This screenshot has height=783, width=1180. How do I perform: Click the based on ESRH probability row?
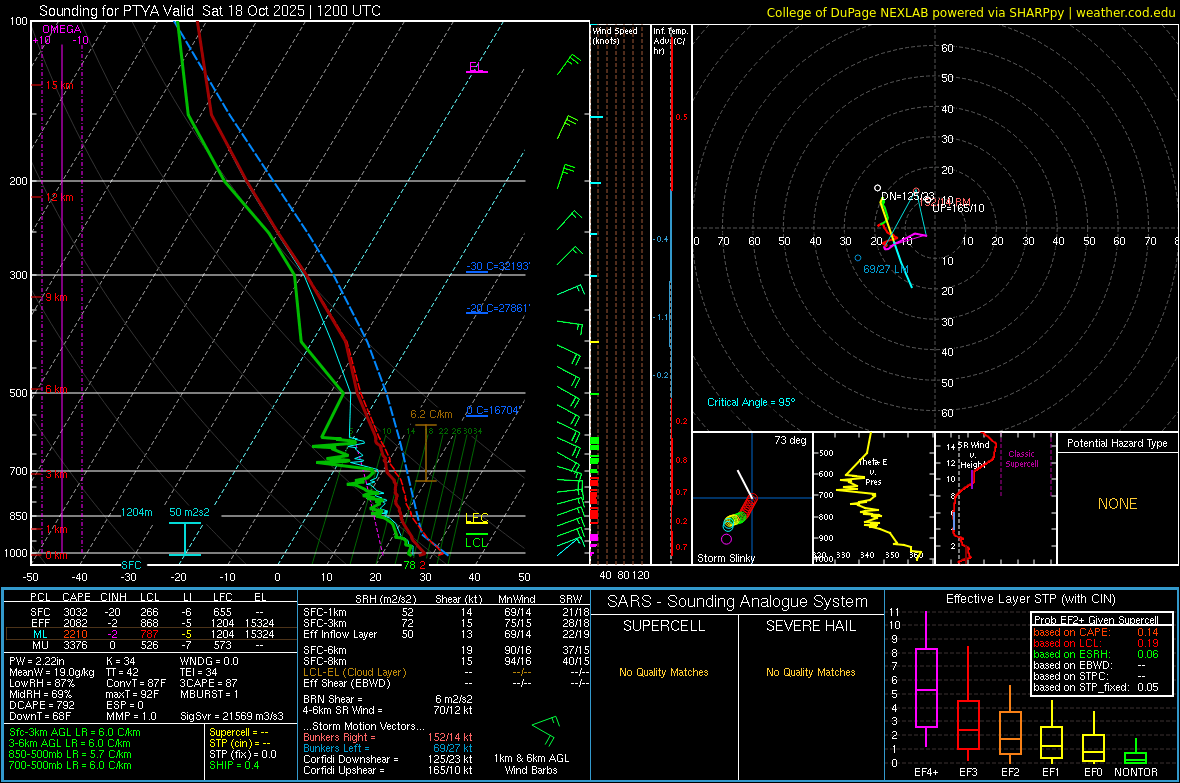[1096, 654]
